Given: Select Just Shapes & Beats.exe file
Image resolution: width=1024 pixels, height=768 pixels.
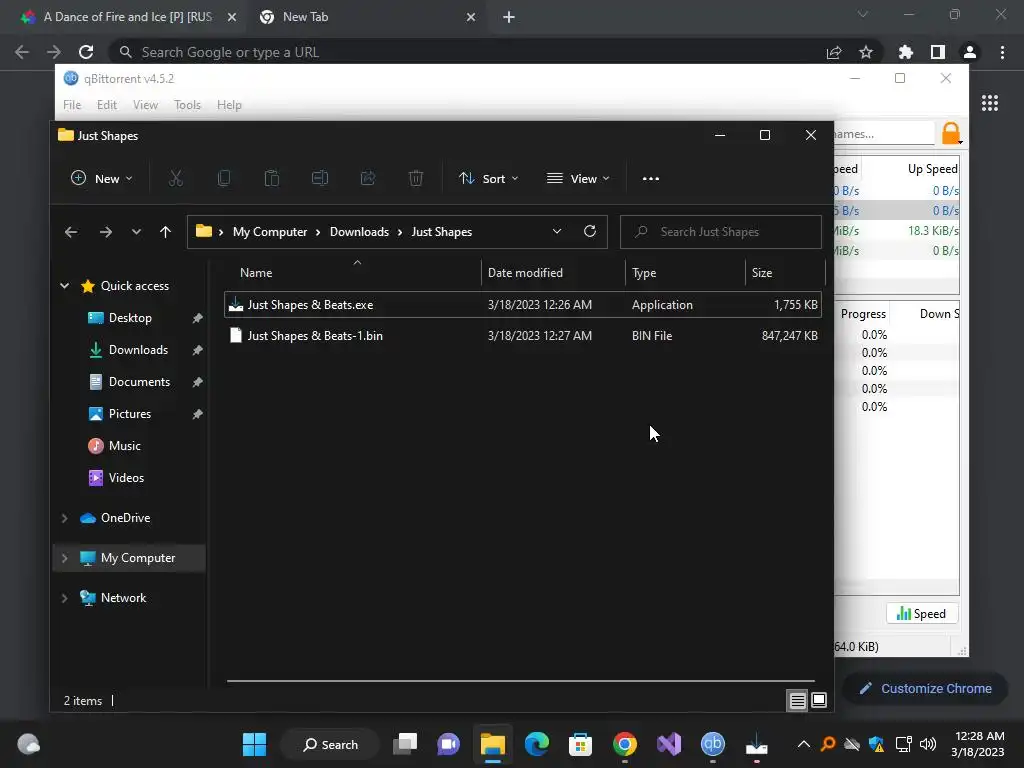Looking at the screenshot, I should click(x=522, y=304).
